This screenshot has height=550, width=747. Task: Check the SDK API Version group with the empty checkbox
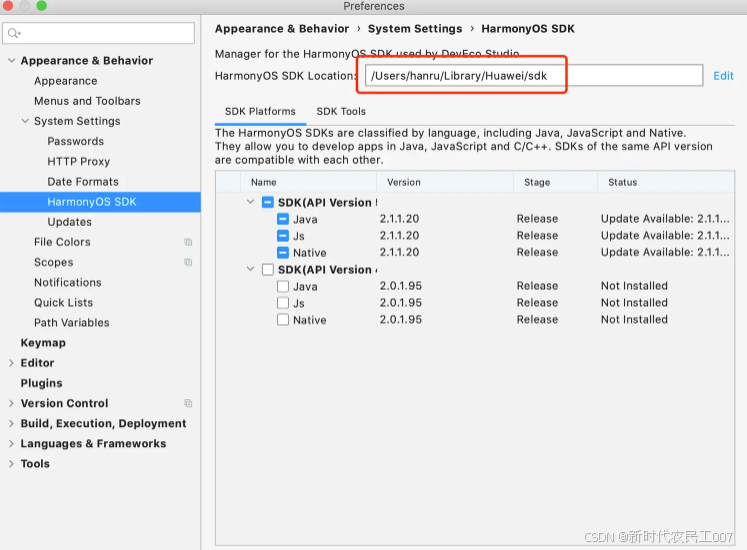[268, 270]
